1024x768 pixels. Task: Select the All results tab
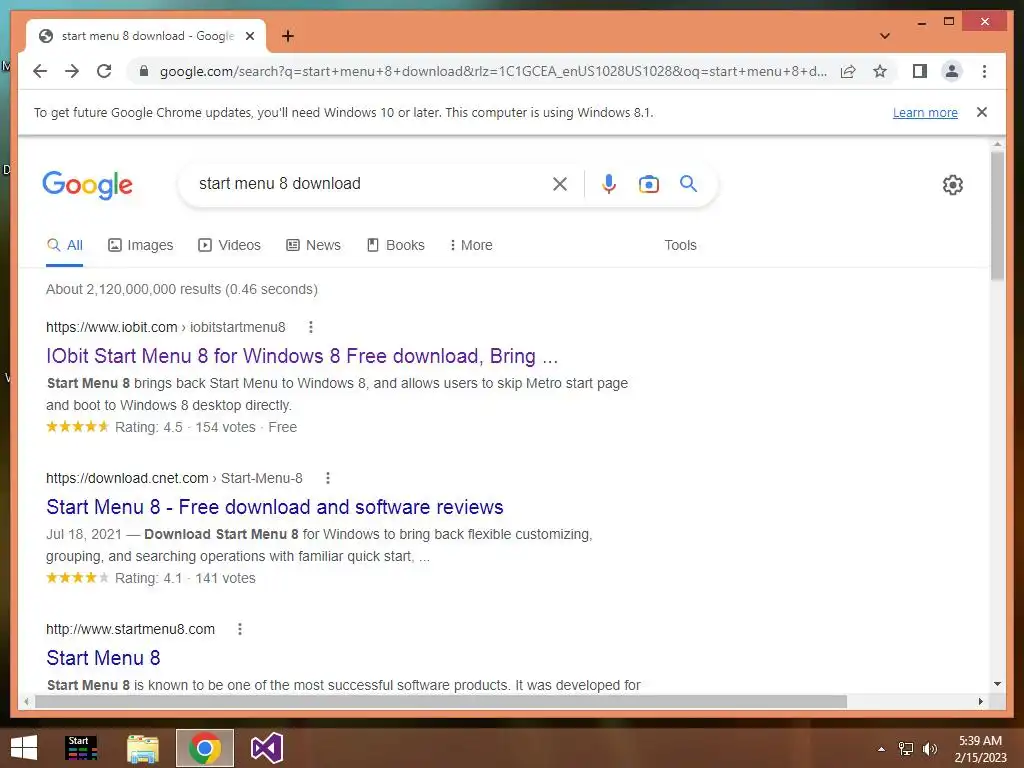coord(65,246)
